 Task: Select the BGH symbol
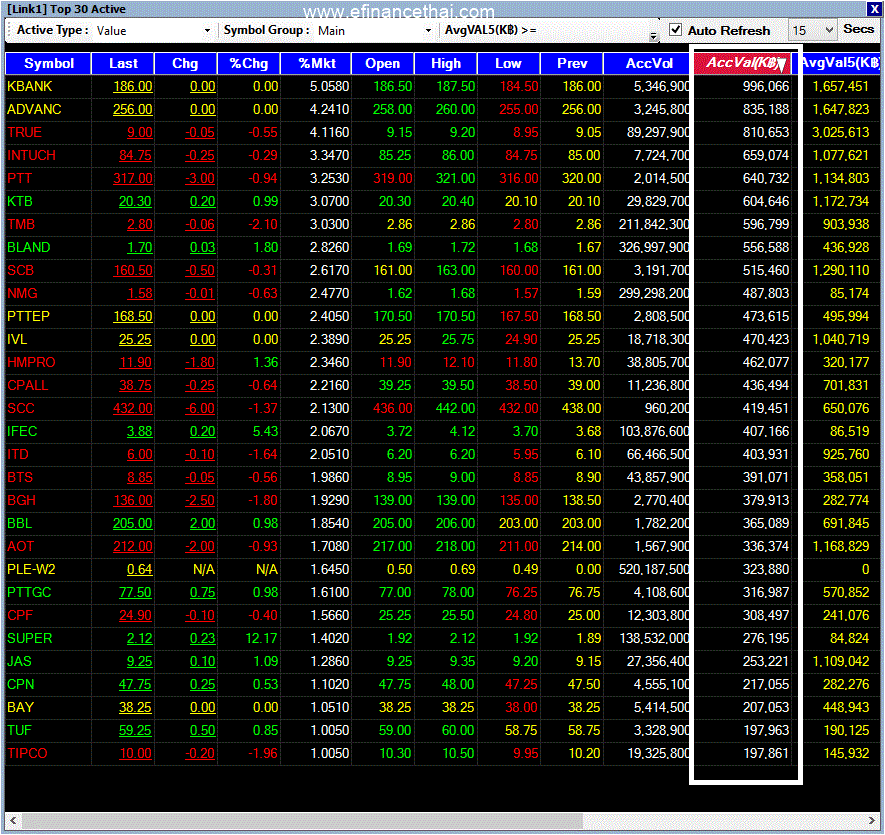(21, 501)
